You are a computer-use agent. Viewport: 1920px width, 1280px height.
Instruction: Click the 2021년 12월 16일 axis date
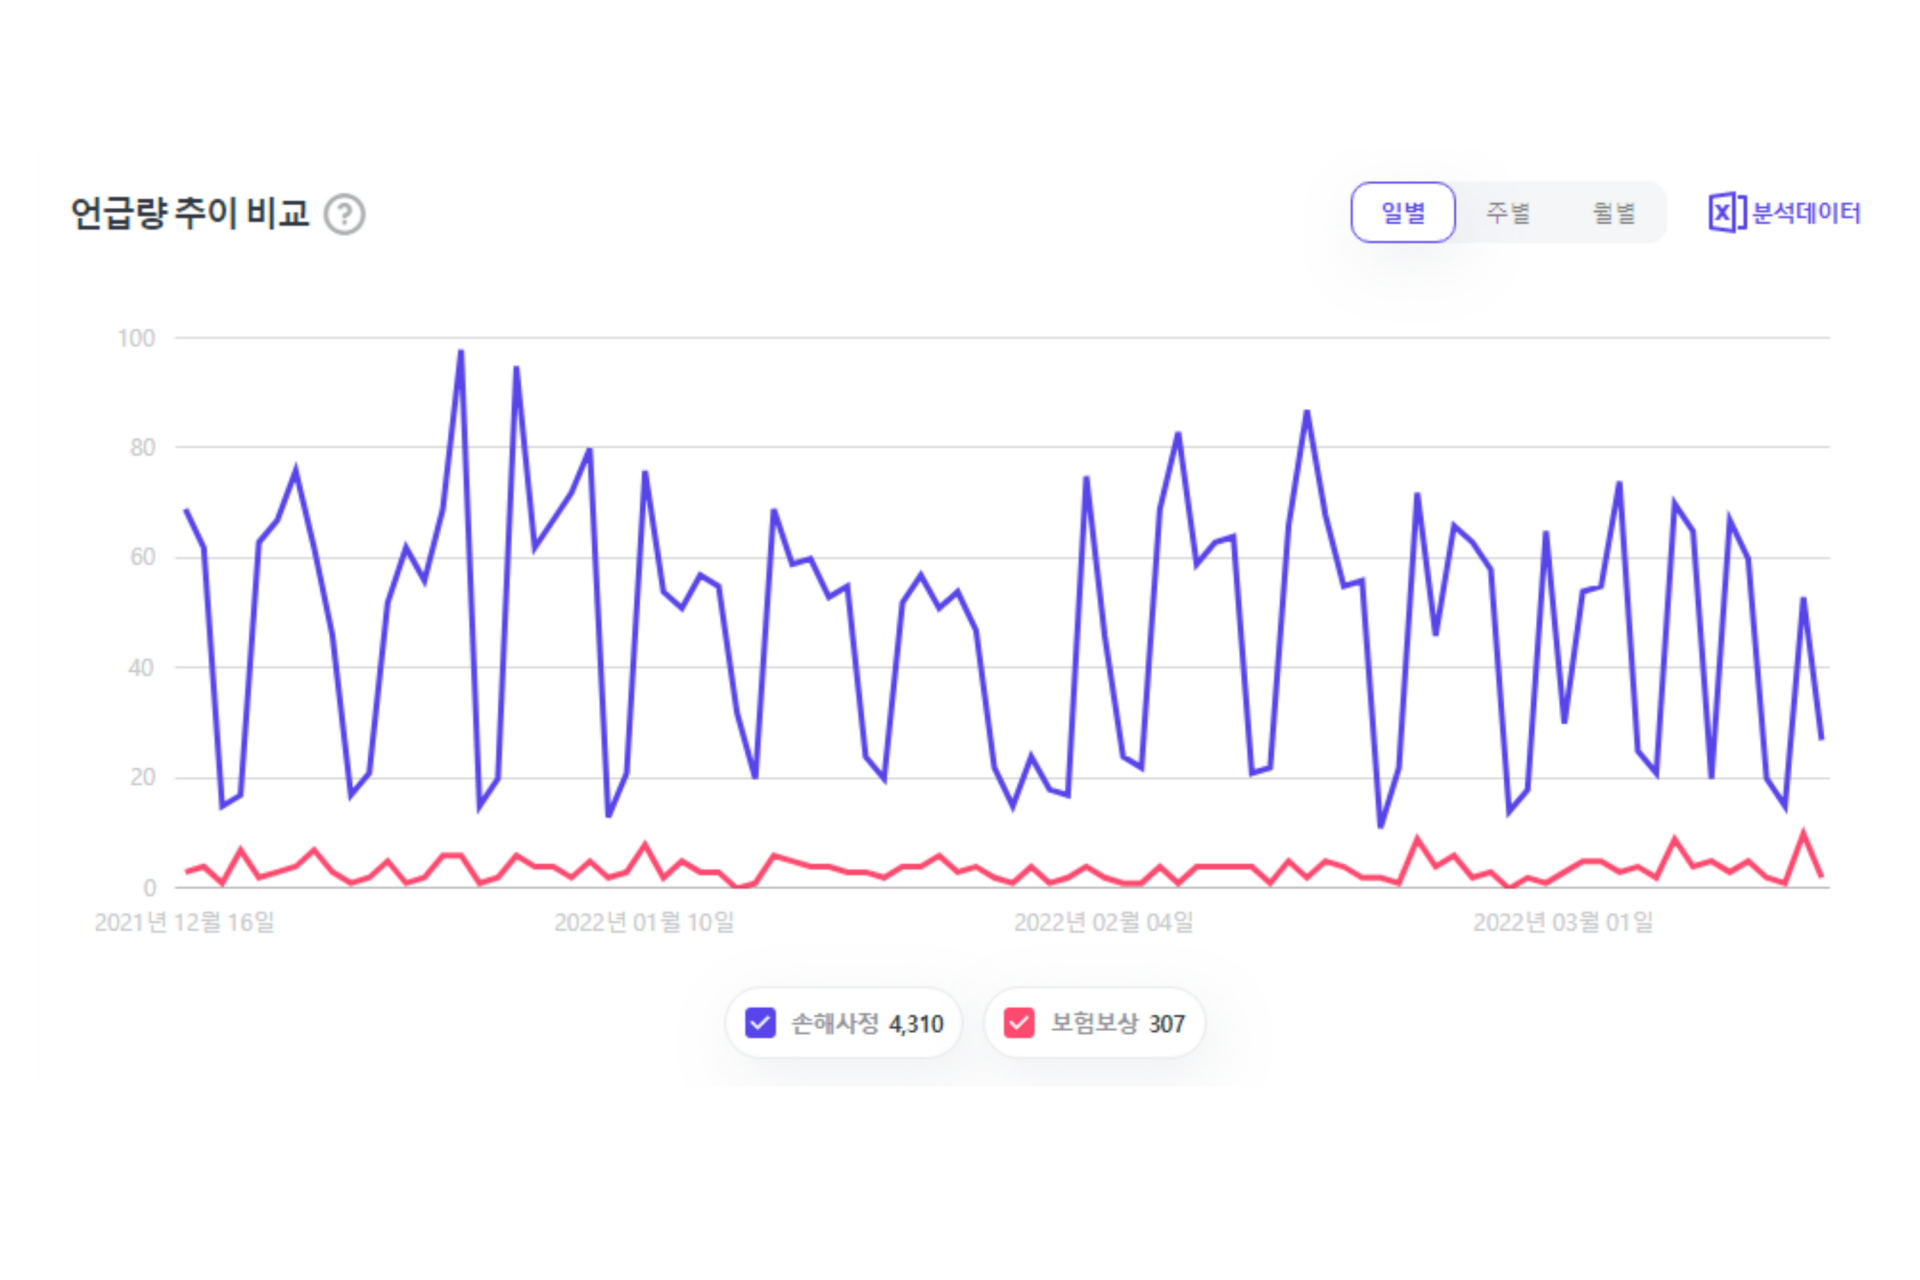[184, 922]
